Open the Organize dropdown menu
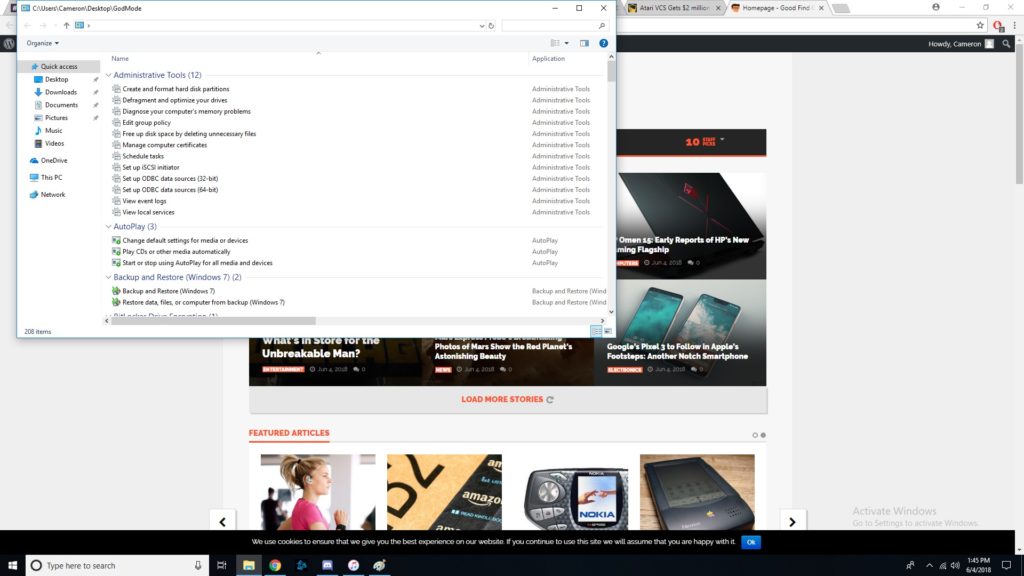Image resolution: width=1024 pixels, height=576 pixels. point(43,43)
